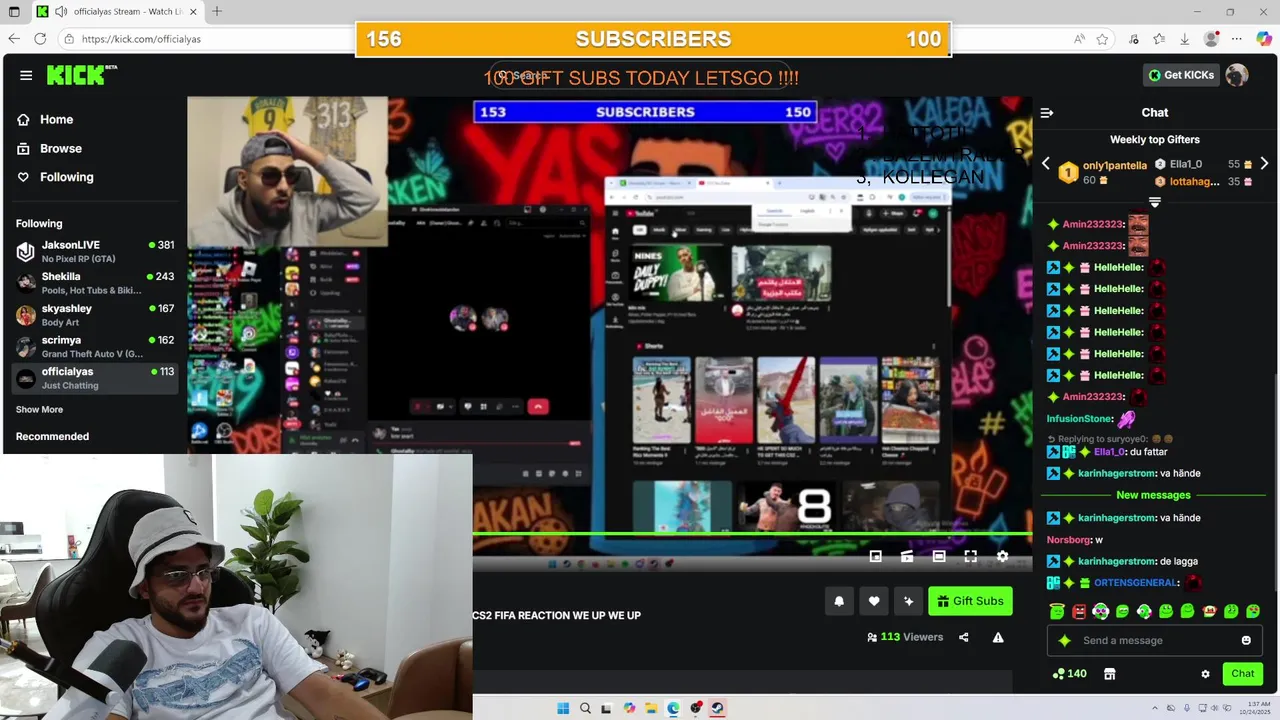Open a new browser tab
Screen dimensions: 1280x720
pos(217,11)
